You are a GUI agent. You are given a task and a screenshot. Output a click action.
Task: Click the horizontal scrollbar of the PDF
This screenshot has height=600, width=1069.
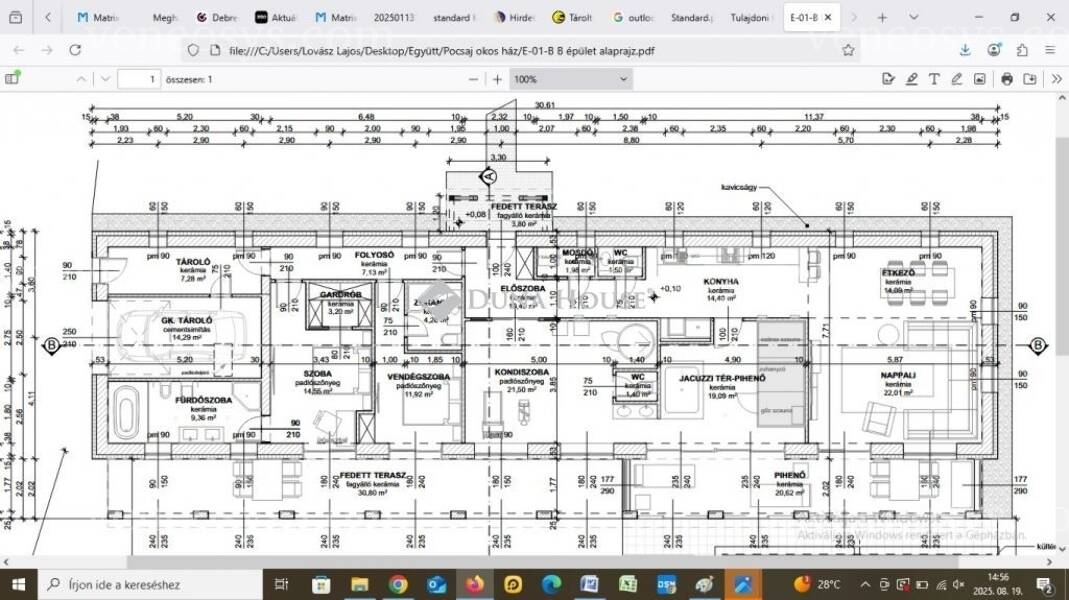(x=542, y=562)
